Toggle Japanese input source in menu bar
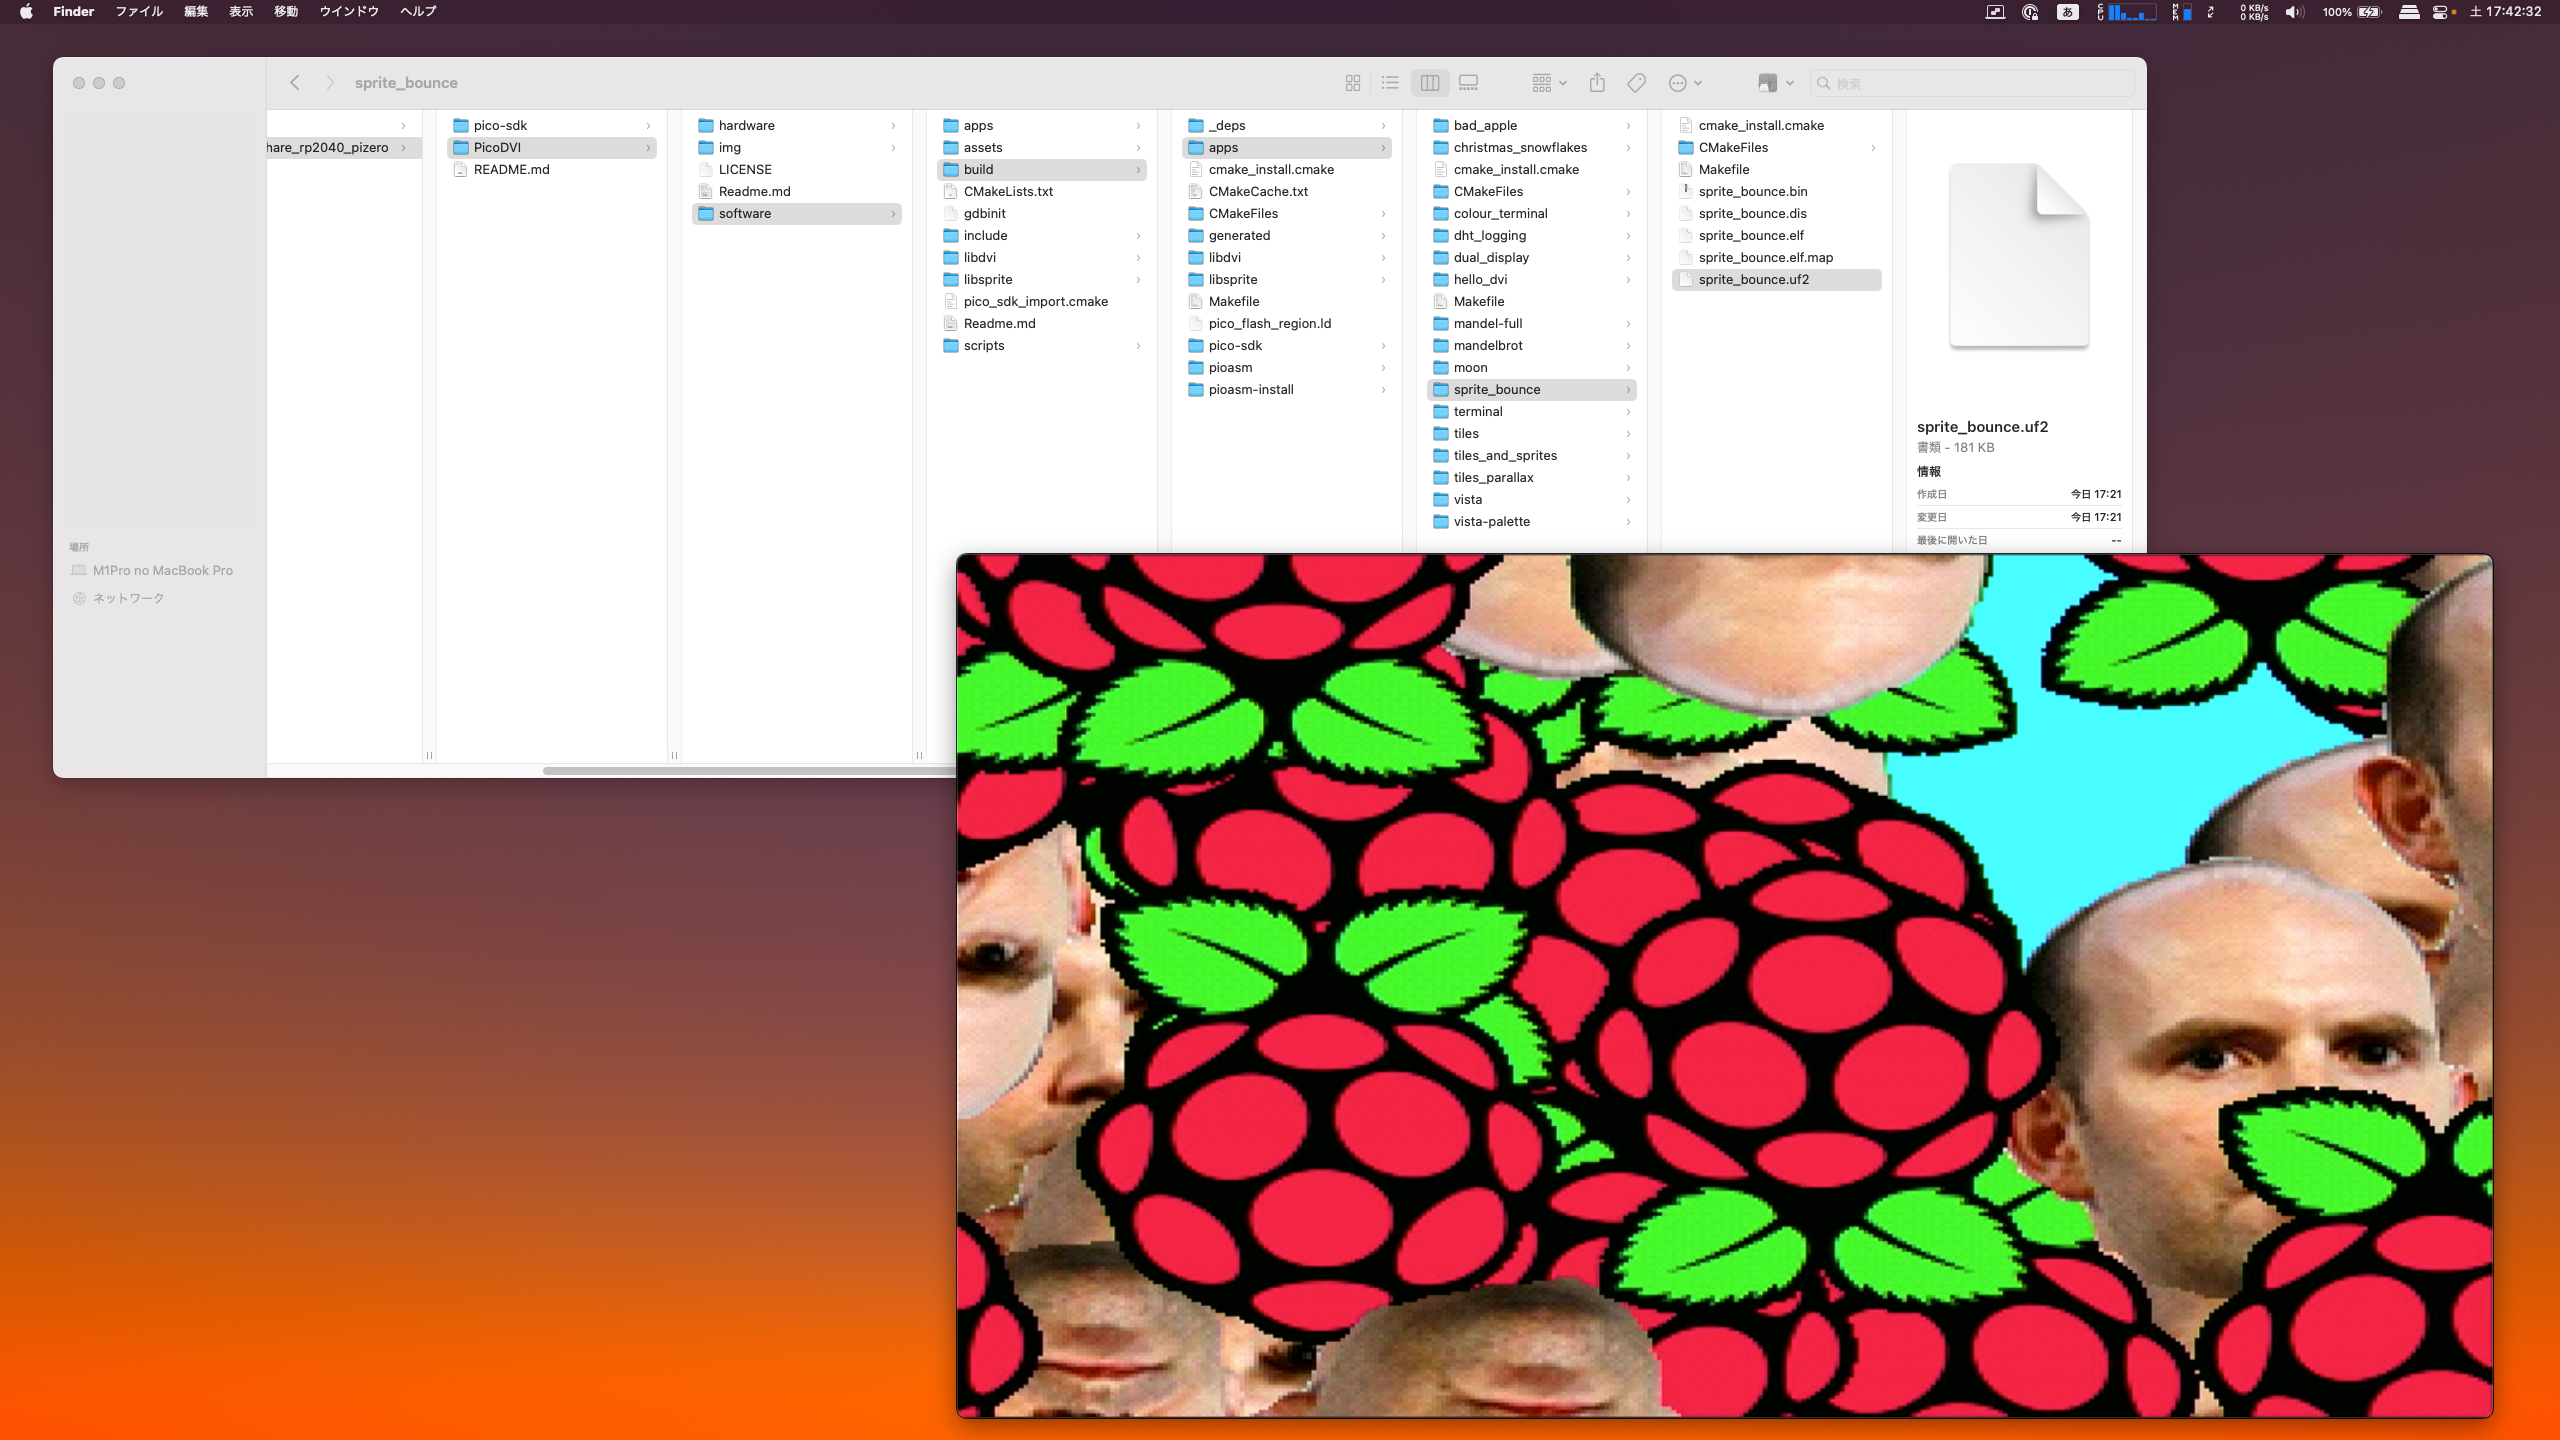This screenshot has width=2560, height=1440. tap(2067, 12)
